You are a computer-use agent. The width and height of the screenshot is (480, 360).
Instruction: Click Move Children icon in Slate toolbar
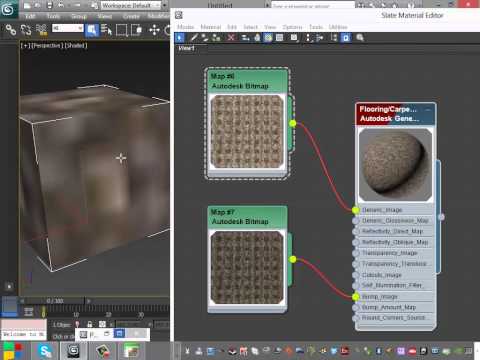pos(246,38)
